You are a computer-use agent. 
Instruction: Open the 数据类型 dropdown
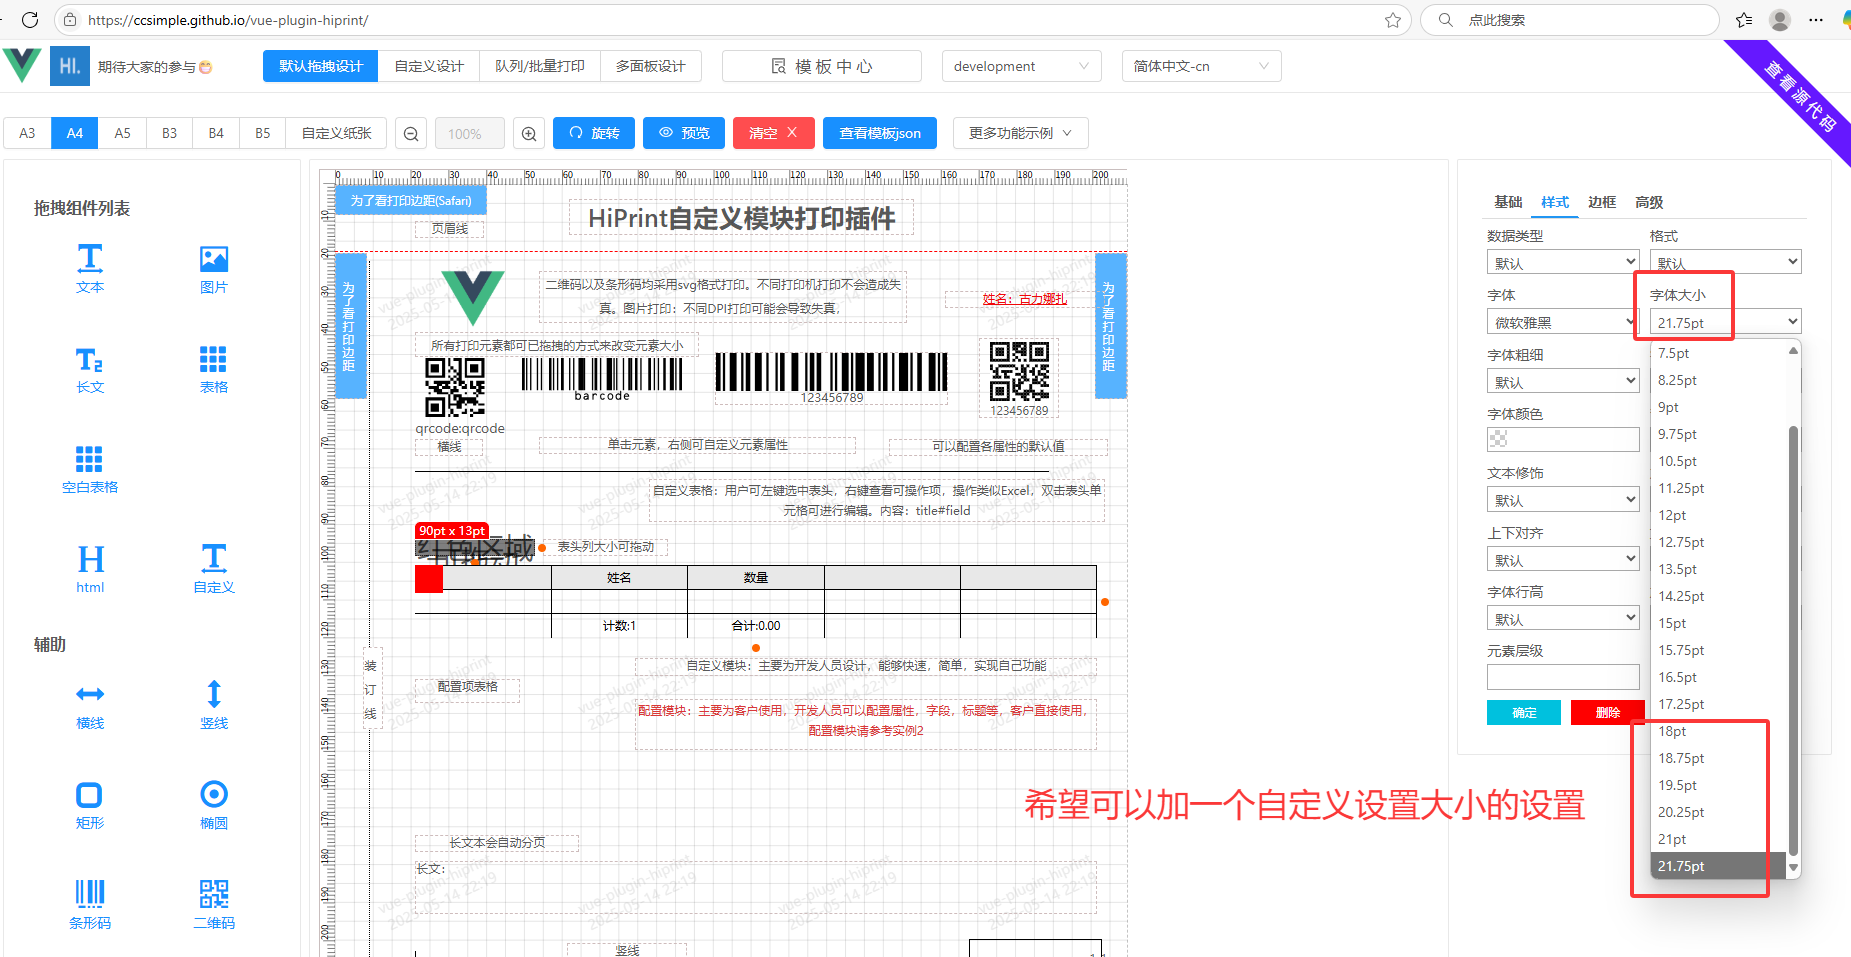(1563, 263)
